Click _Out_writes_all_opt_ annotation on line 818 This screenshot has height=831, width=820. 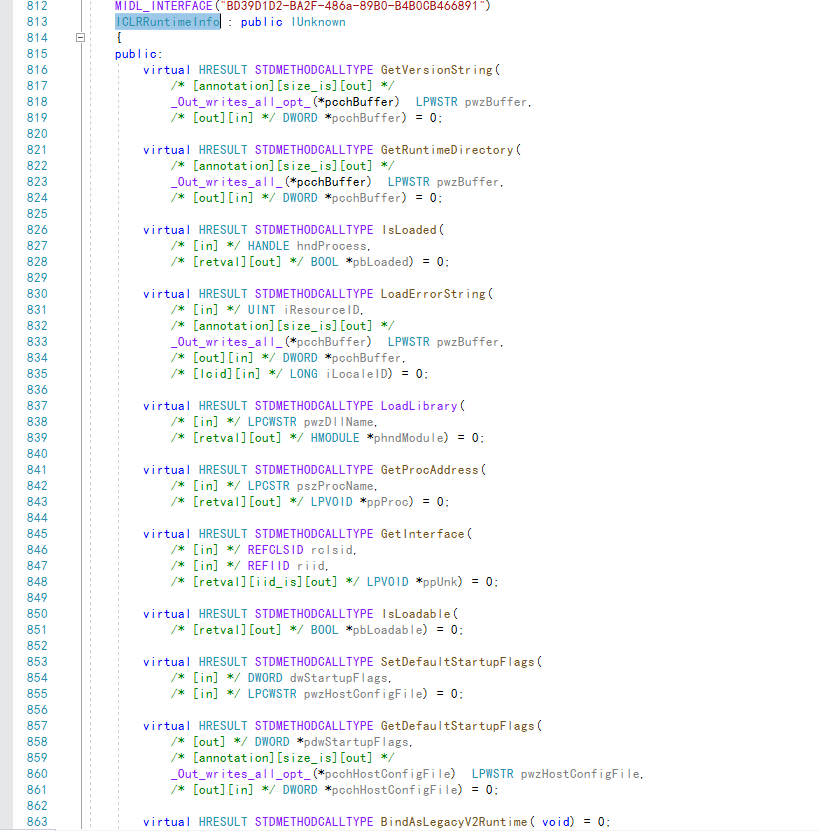(x=241, y=102)
